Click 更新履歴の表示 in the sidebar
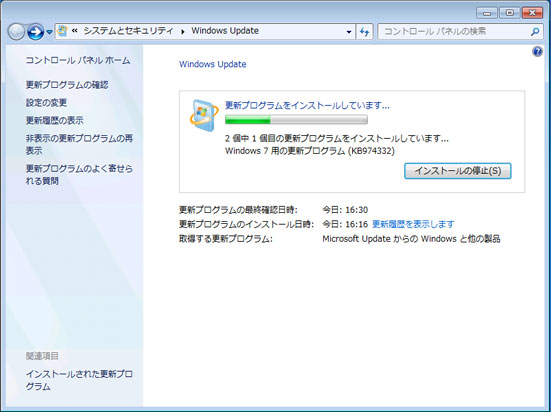This screenshot has height=412, width=551. click(54, 121)
